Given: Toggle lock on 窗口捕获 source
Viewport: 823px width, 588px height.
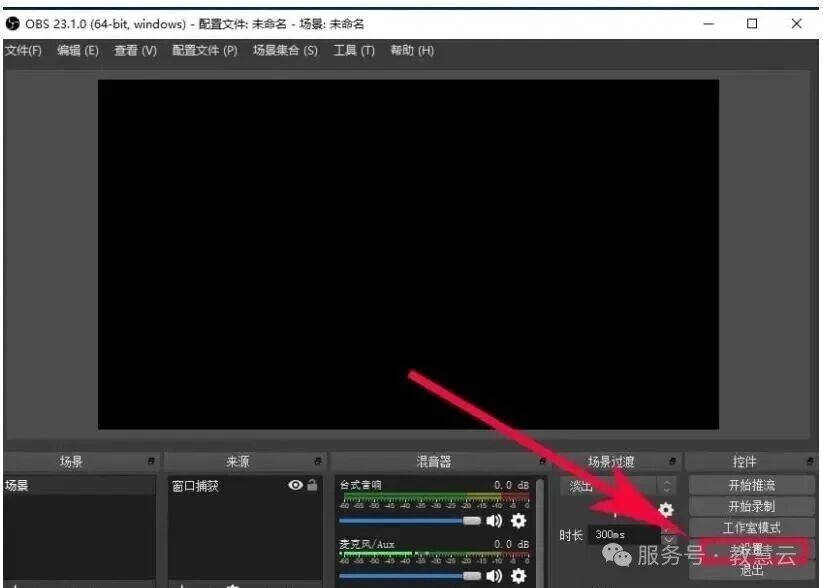Looking at the screenshot, I should point(312,485).
